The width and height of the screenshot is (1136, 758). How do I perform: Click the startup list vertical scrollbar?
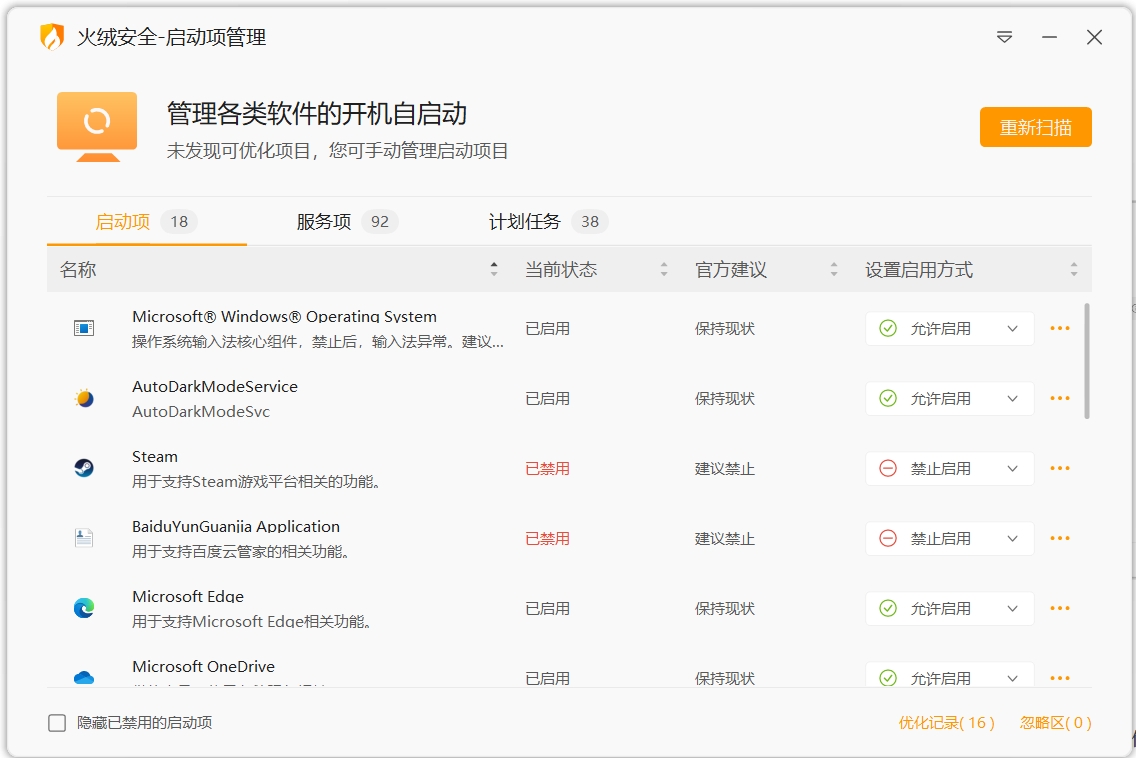point(1087,361)
